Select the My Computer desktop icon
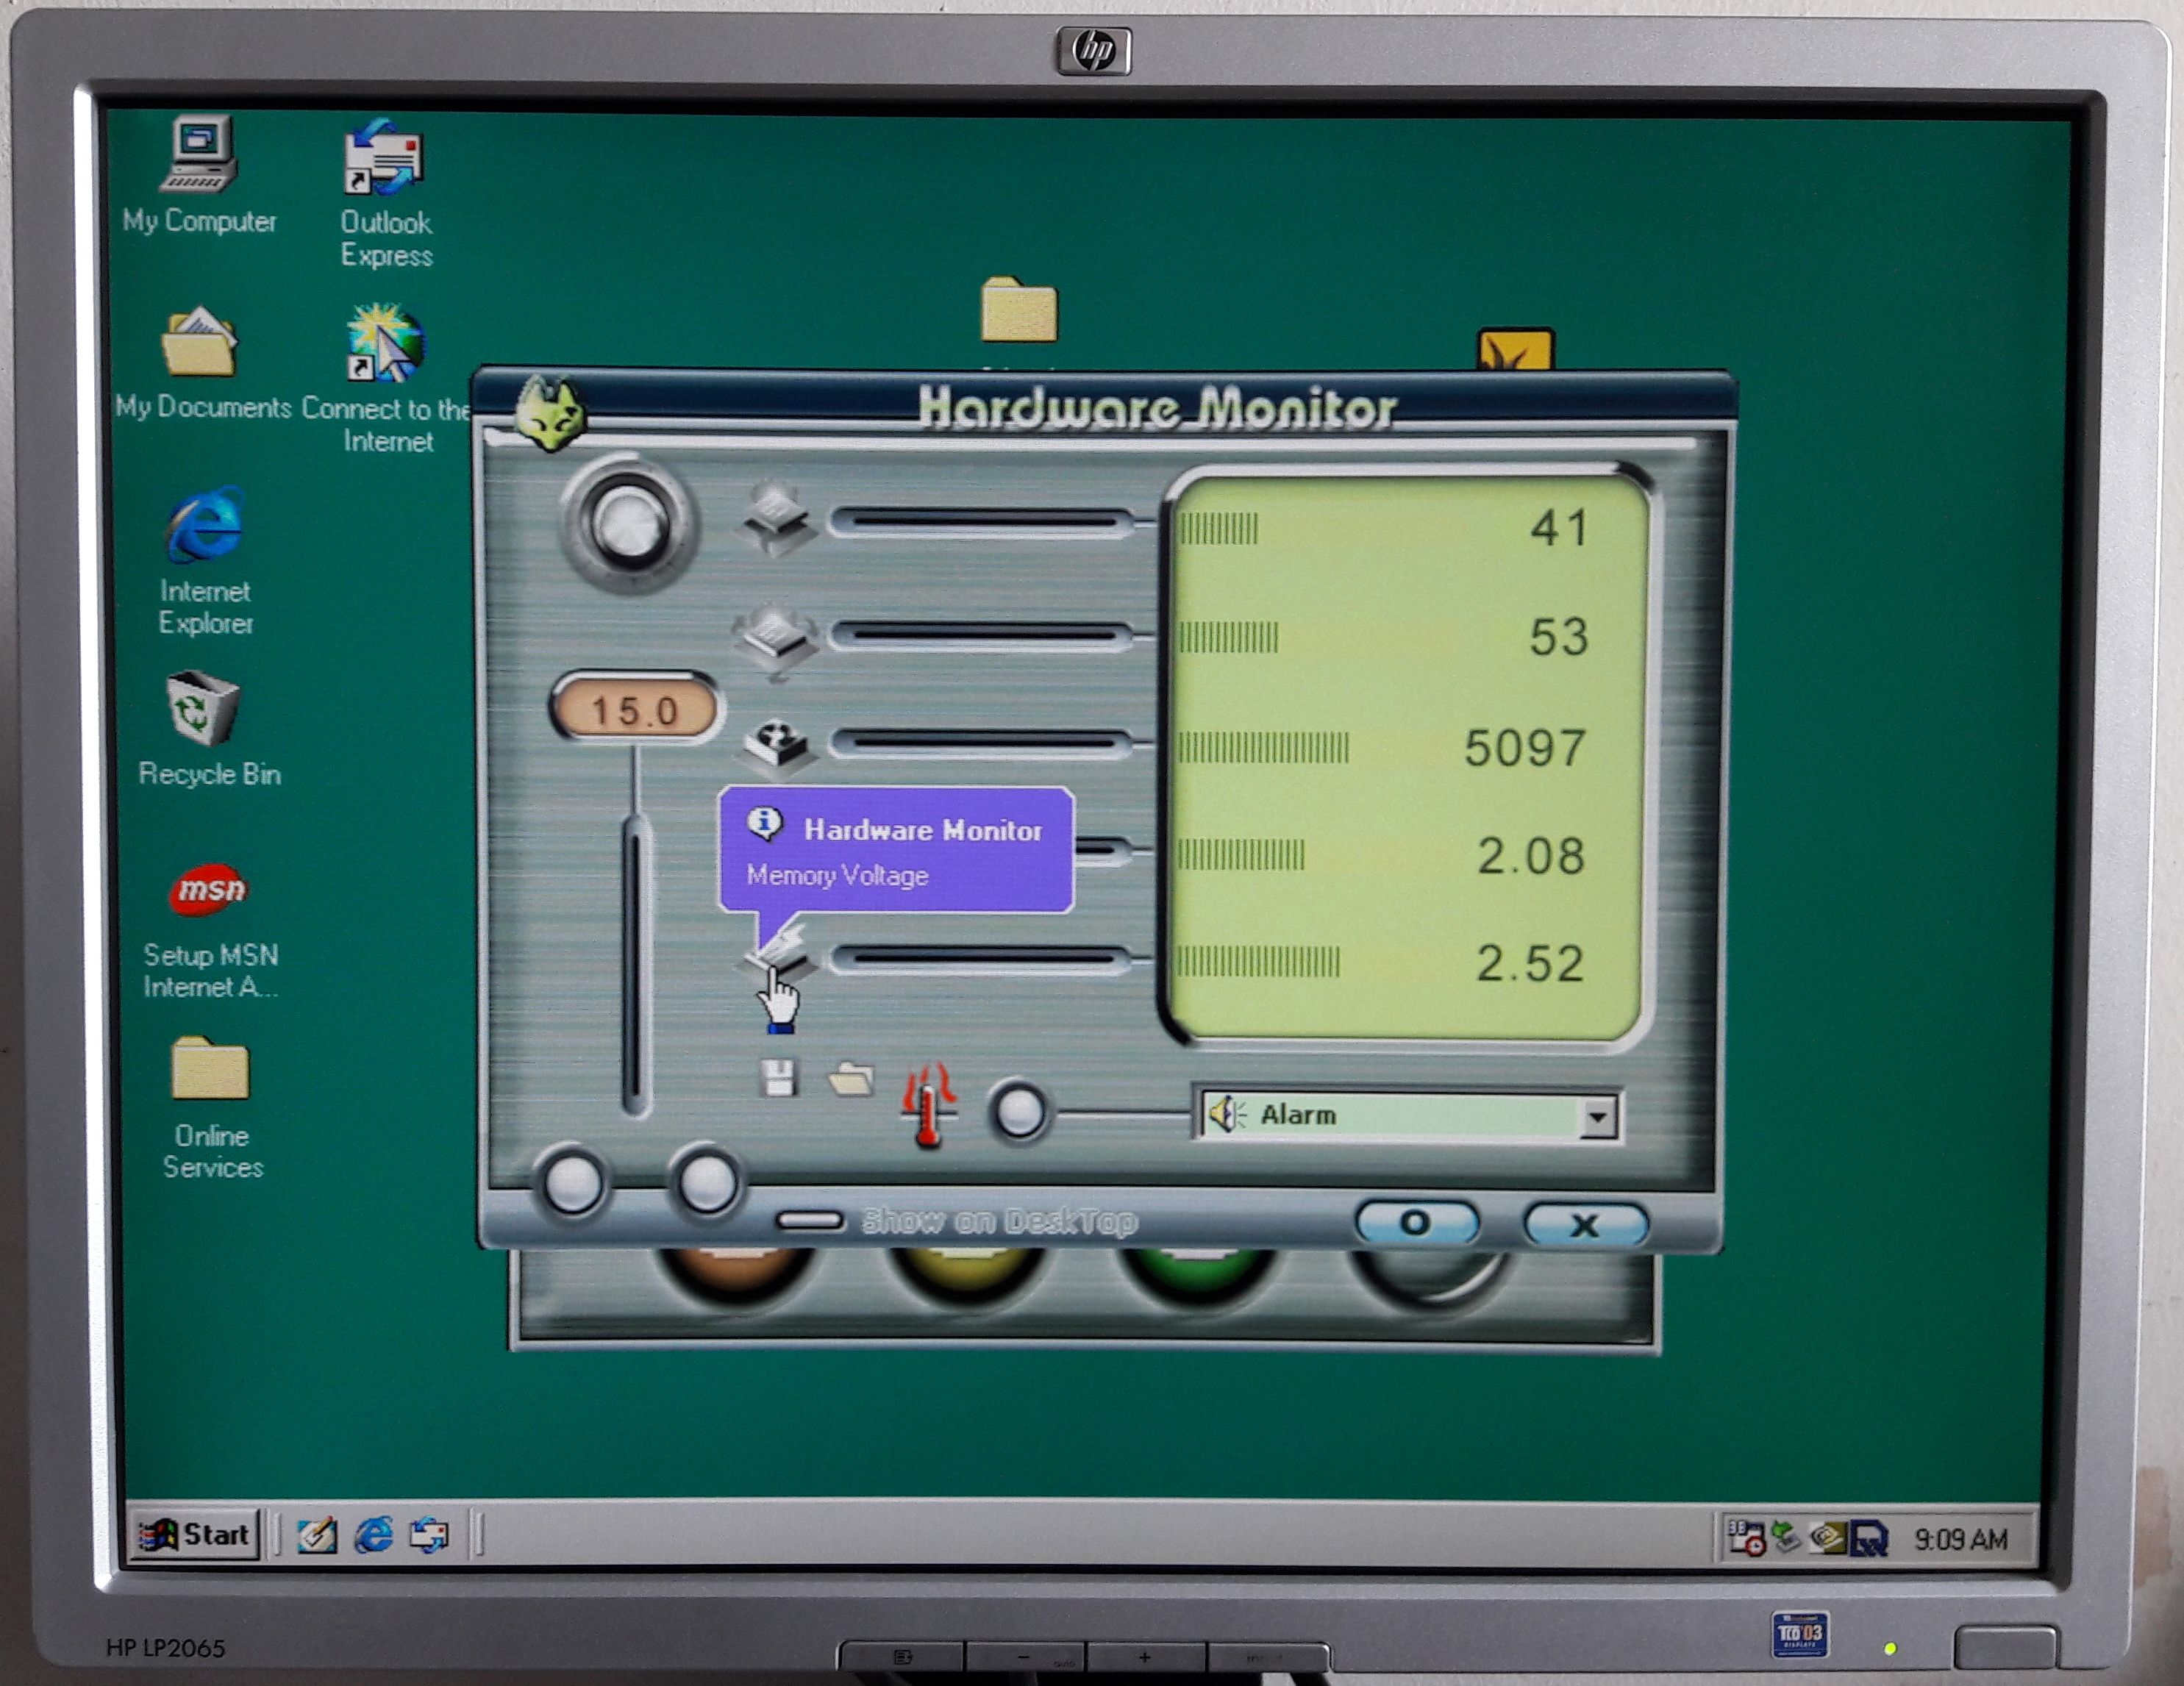2184x1686 pixels. click(199, 176)
